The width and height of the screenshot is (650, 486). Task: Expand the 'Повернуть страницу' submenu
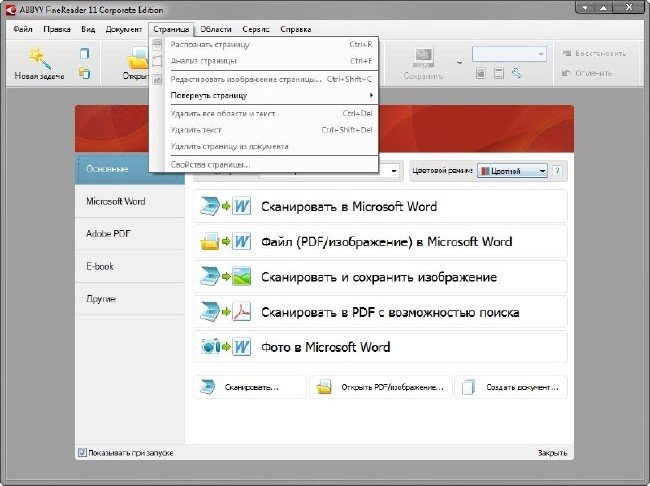click(272, 95)
